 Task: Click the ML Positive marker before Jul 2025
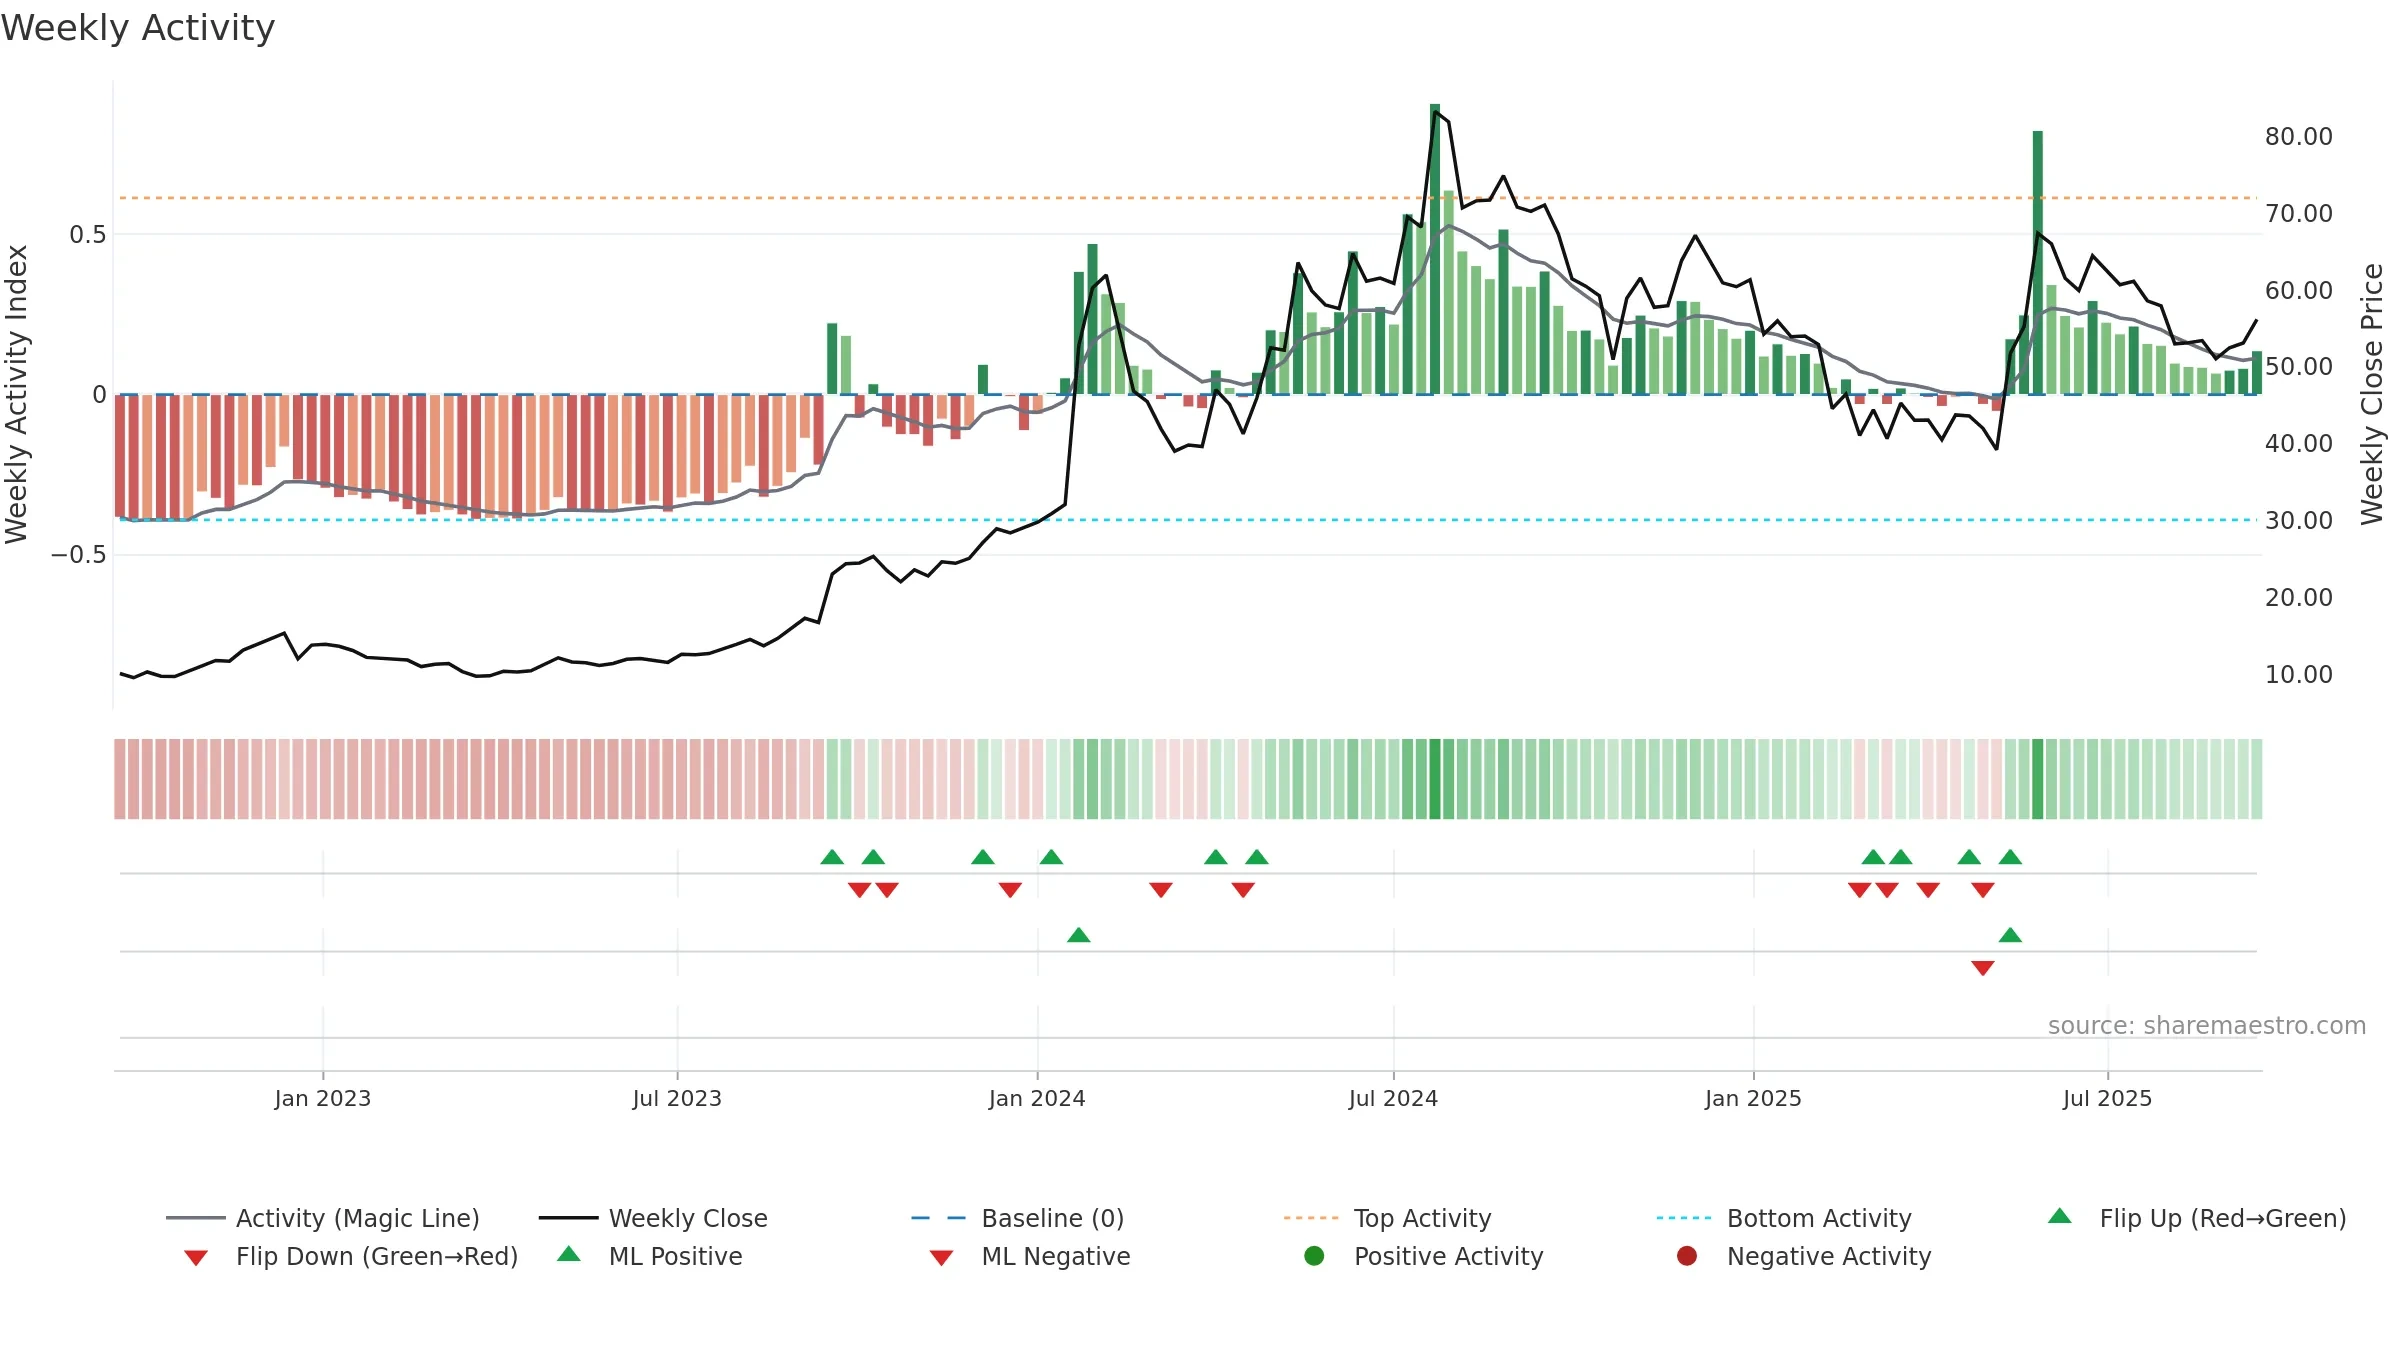[x=2010, y=935]
